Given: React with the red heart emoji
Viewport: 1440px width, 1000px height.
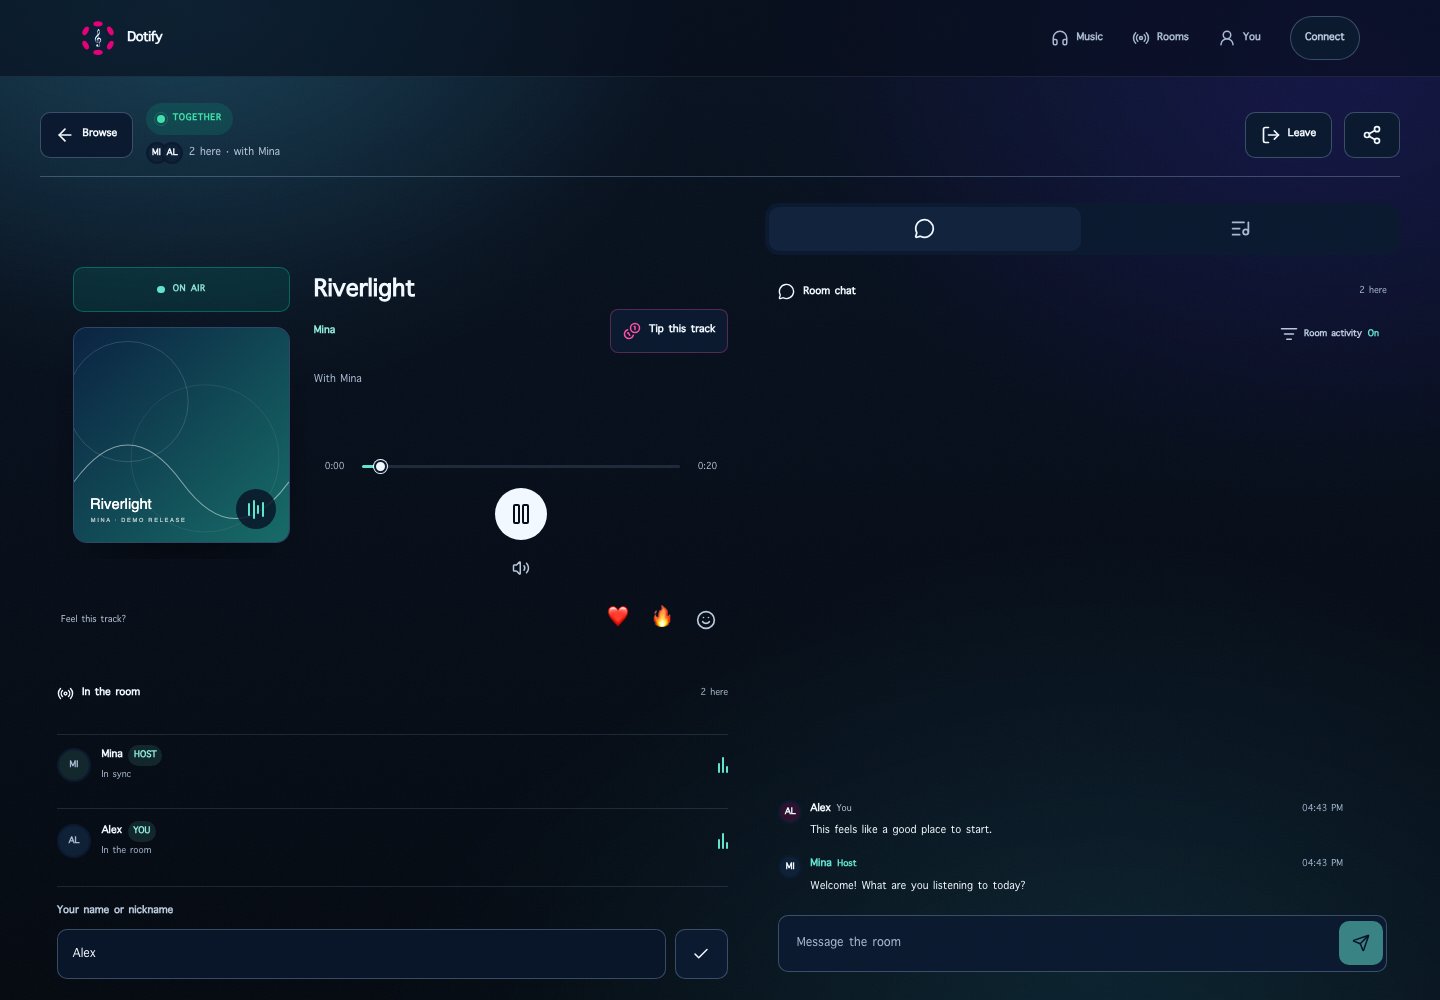Looking at the screenshot, I should 618,616.
